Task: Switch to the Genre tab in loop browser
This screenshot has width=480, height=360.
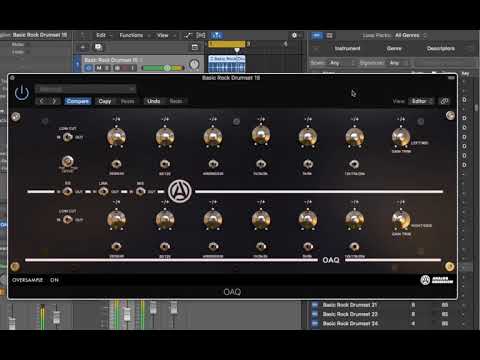Action: (394, 48)
